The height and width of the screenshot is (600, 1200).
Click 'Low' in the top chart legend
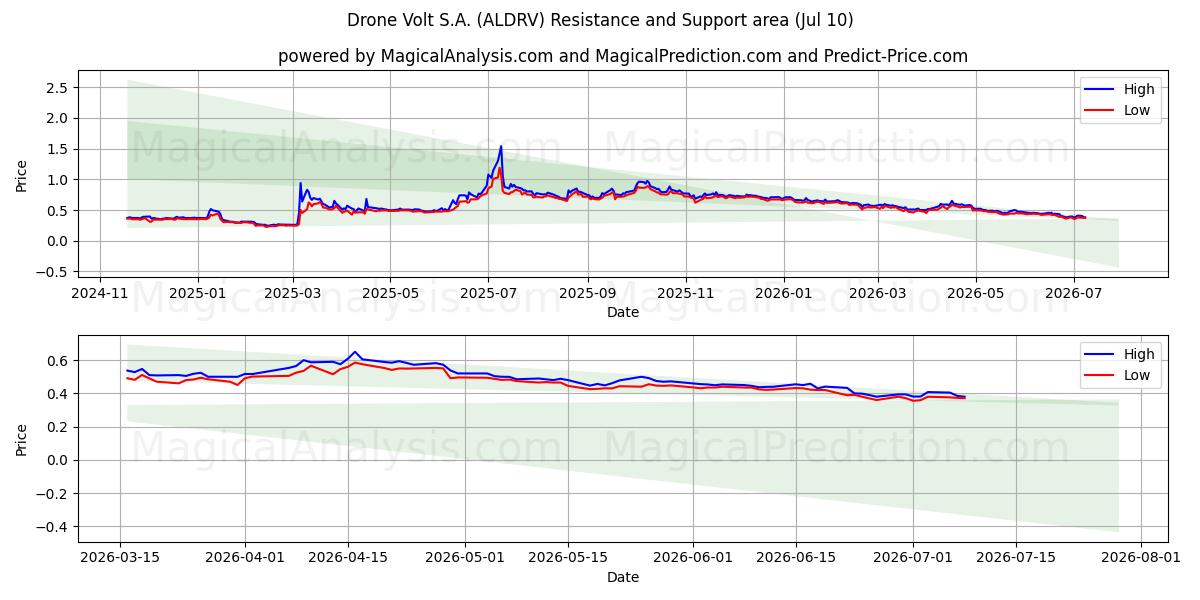1137,110
